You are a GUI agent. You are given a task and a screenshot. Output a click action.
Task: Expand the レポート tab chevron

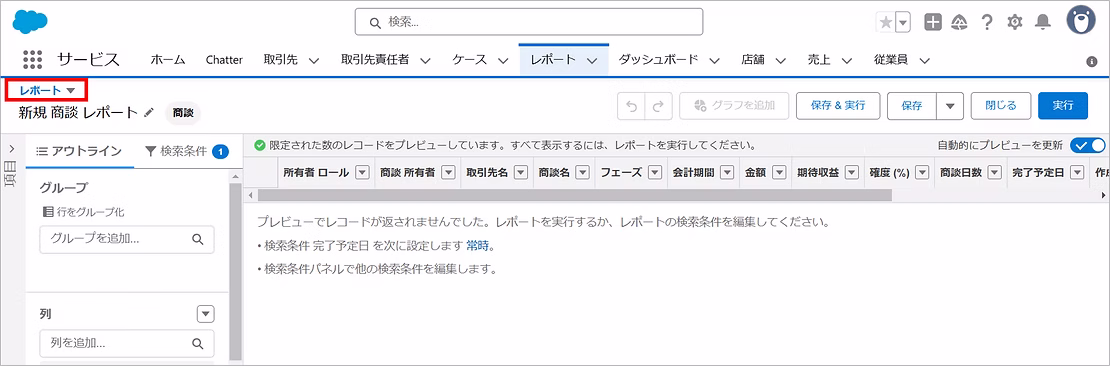point(593,61)
